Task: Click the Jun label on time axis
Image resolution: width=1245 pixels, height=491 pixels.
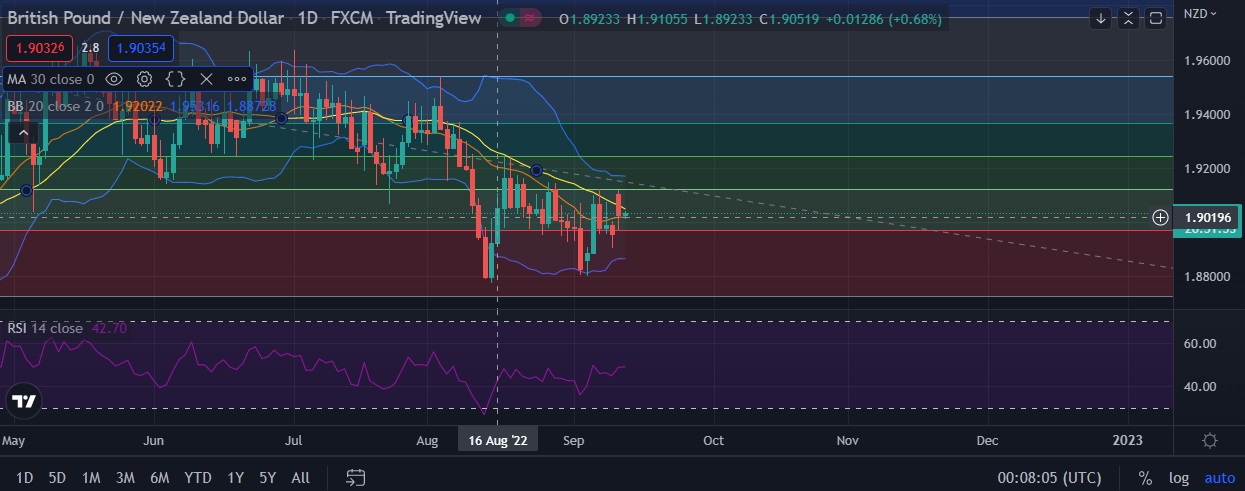Action: click(153, 440)
